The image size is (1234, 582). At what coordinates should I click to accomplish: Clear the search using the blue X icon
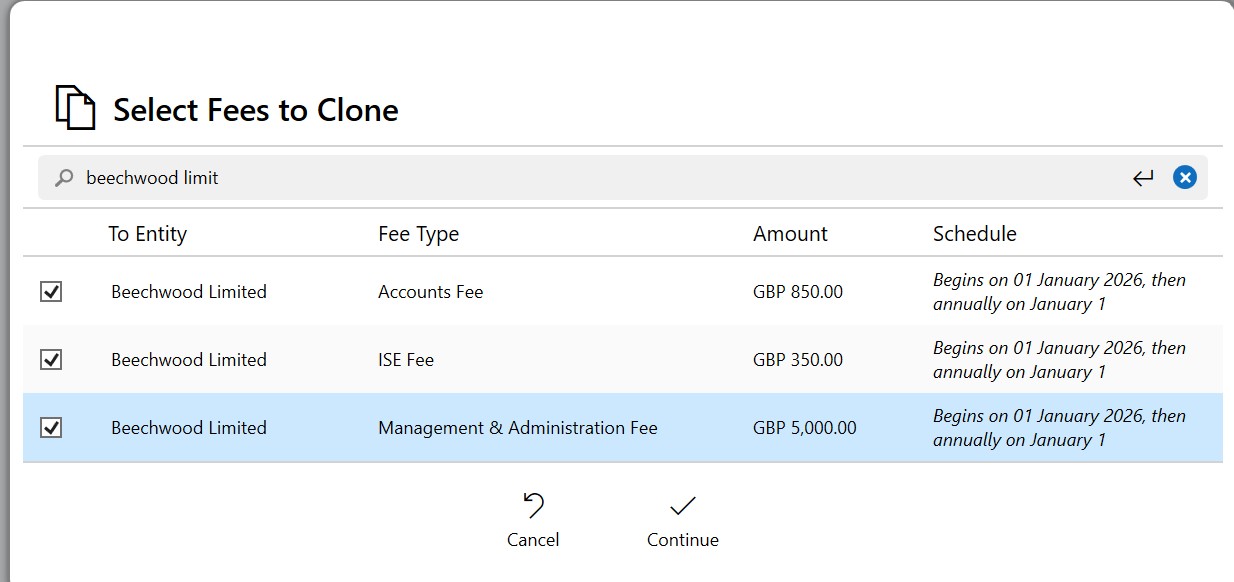tap(1184, 176)
